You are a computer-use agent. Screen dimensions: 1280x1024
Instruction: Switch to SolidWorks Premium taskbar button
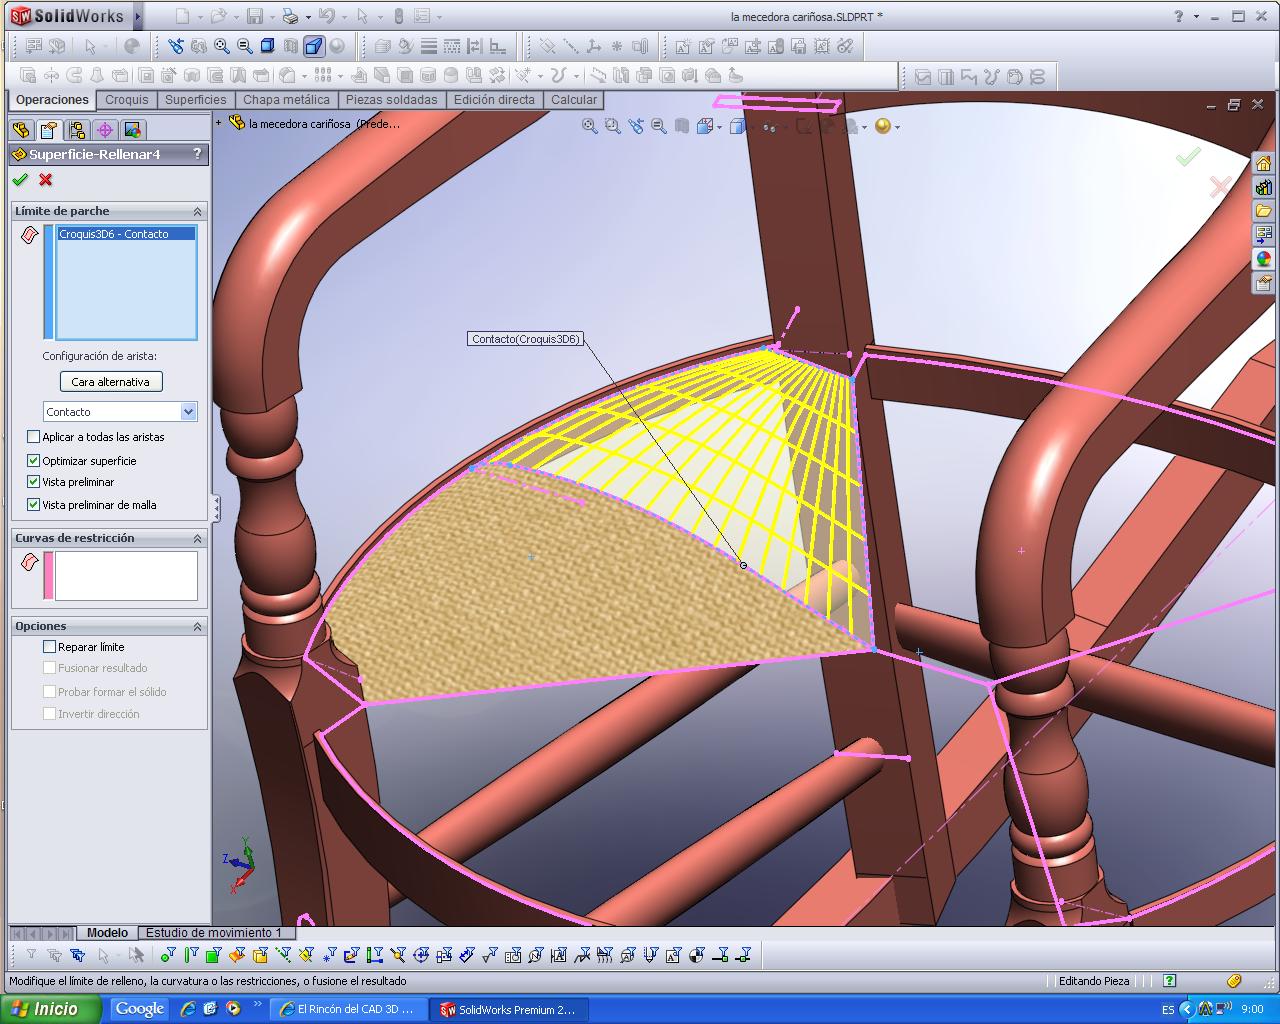click(510, 1009)
